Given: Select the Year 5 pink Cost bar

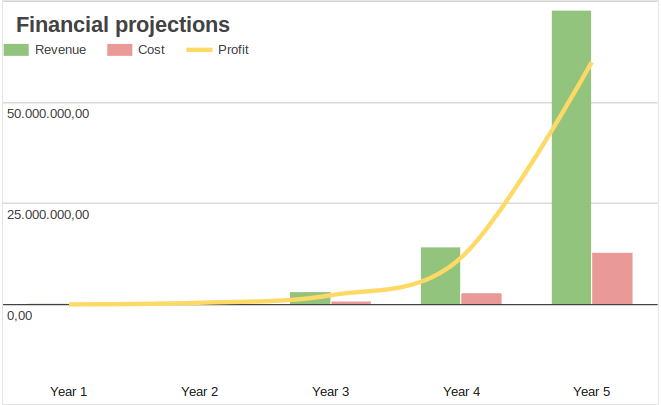Looking at the screenshot, I should pos(612,278).
